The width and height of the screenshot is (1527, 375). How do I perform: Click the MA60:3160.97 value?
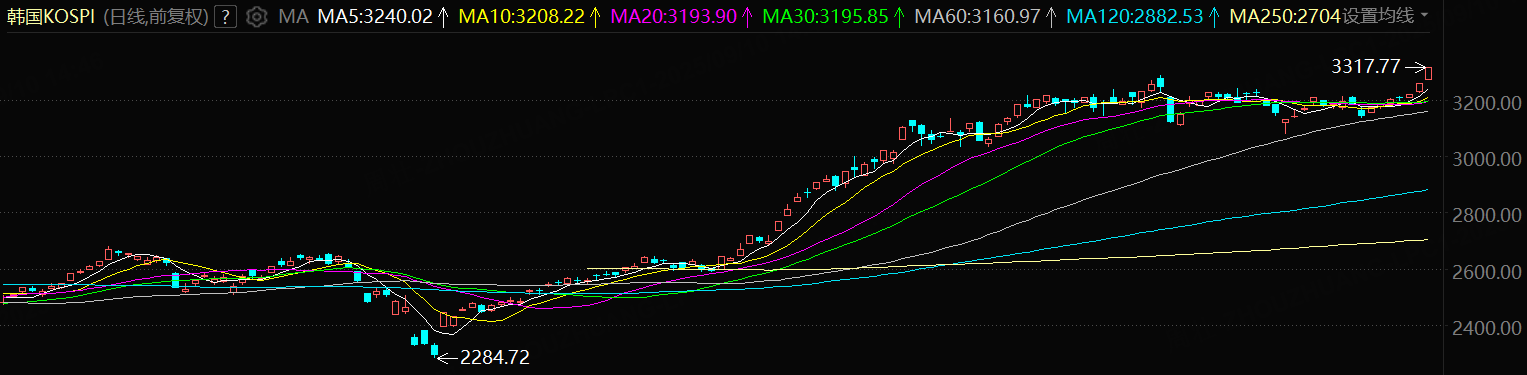point(978,16)
